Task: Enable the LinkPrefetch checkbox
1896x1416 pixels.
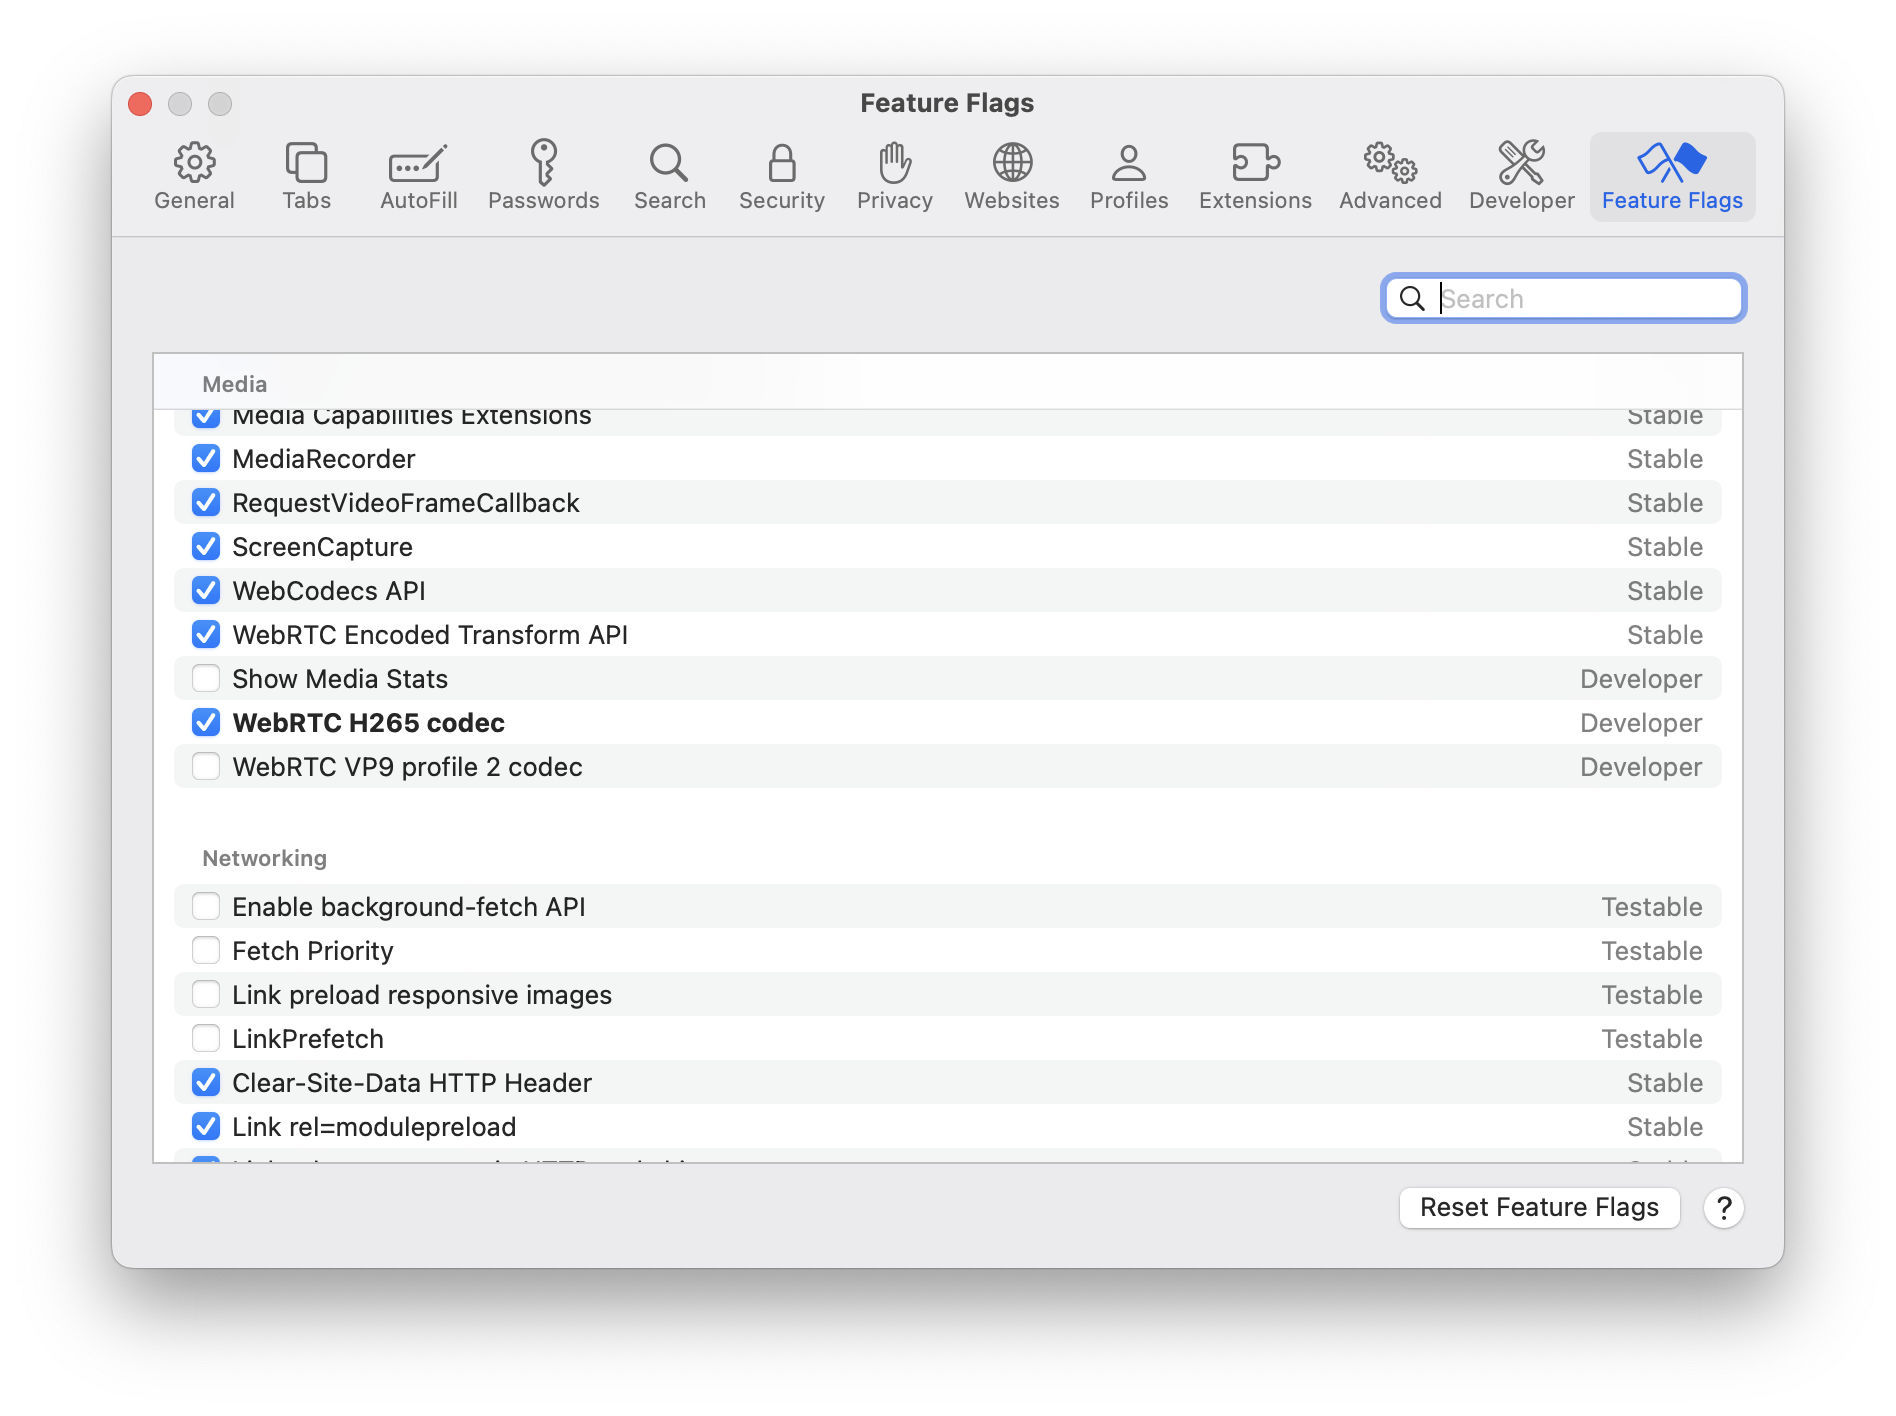Action: click(x=206, y=1039)
